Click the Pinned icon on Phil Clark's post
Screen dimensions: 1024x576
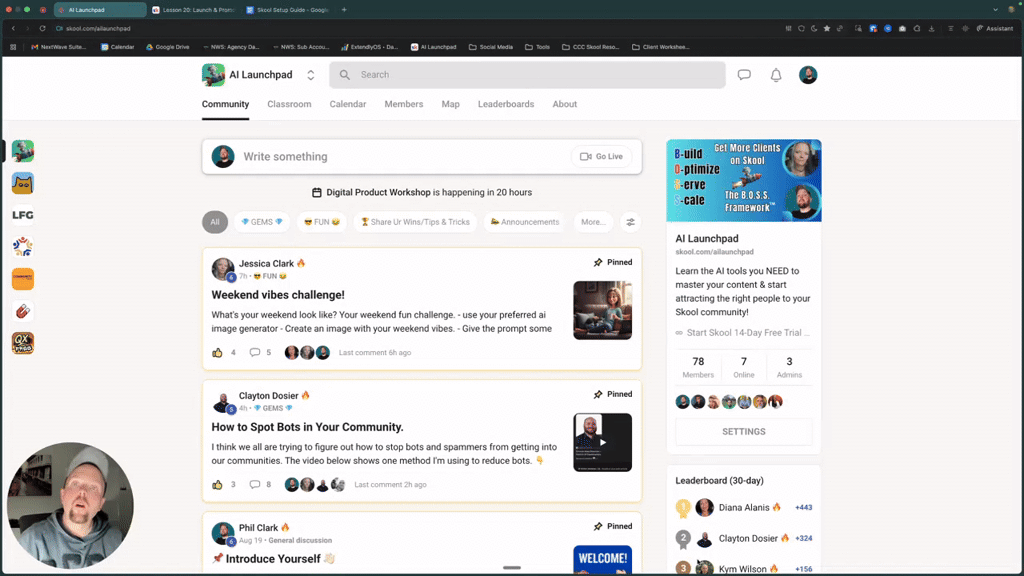click(x=598, y=526)
